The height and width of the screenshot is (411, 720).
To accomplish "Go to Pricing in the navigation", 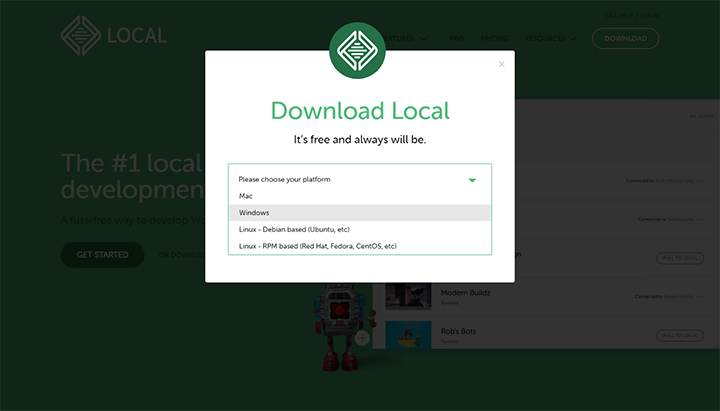I will (494, 39).
